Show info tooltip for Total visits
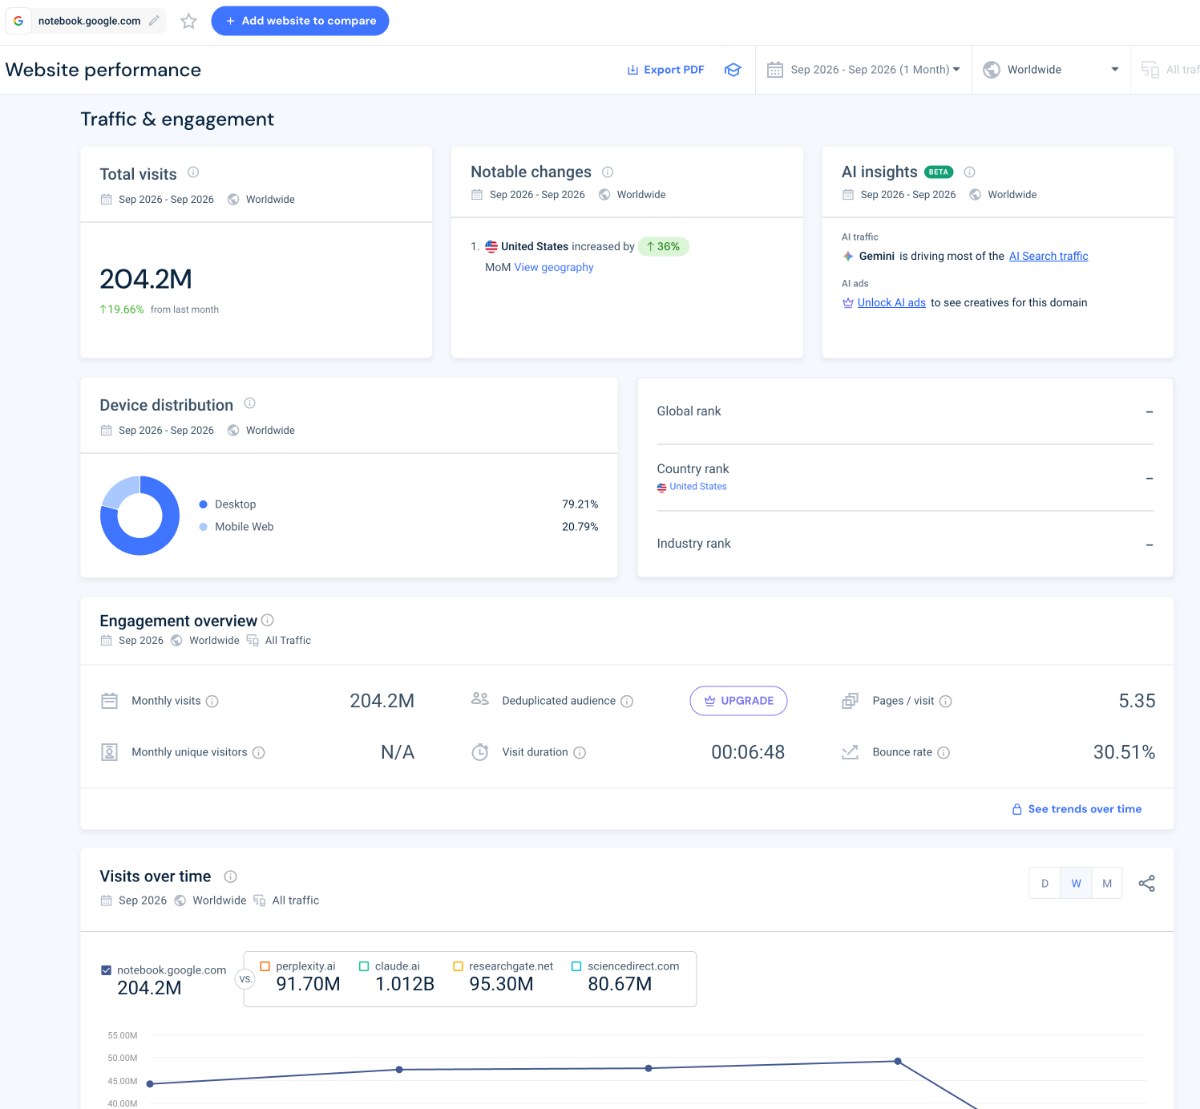The width and height of the screenshot is (1200, 1109). tap(193, 172)
